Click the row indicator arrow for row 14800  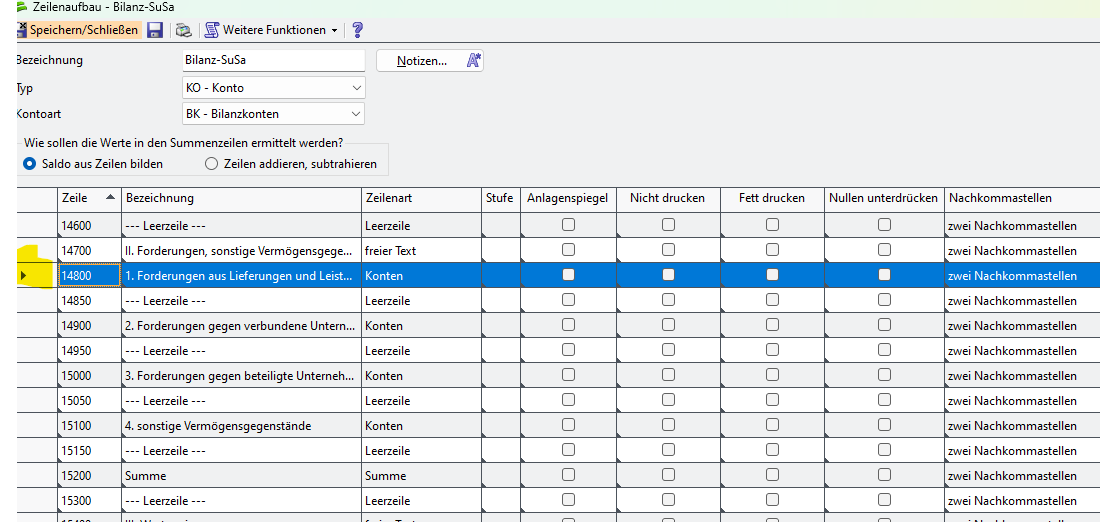point(24,275)
